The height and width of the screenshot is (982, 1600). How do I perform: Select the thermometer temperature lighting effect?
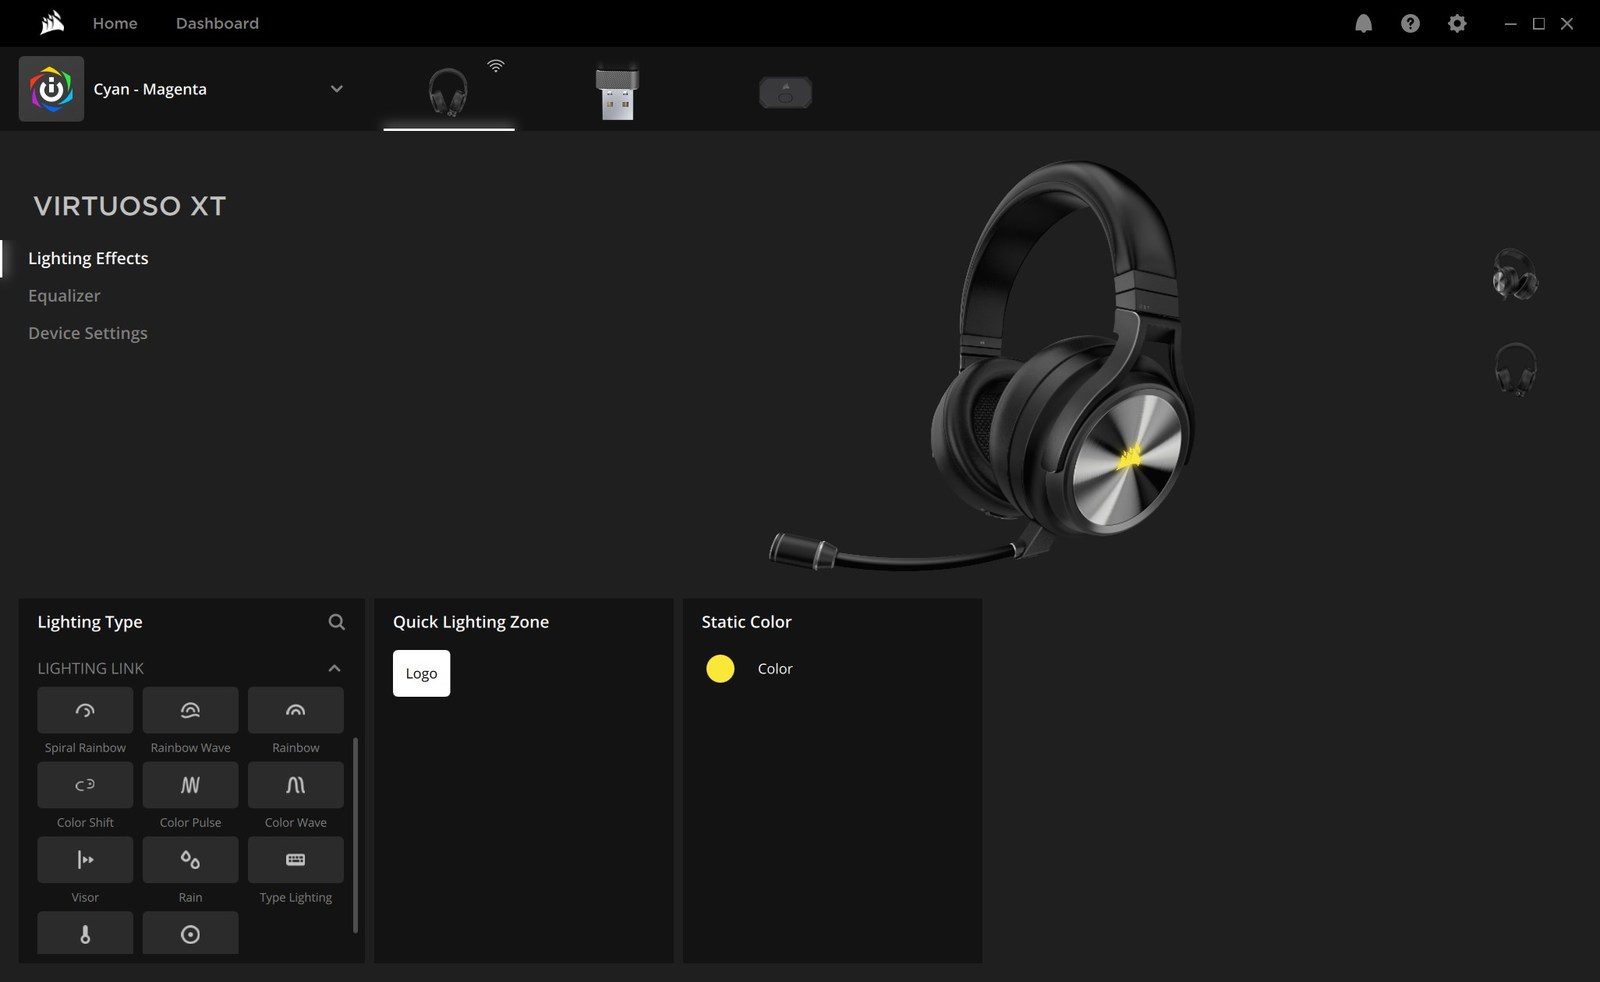85,933
